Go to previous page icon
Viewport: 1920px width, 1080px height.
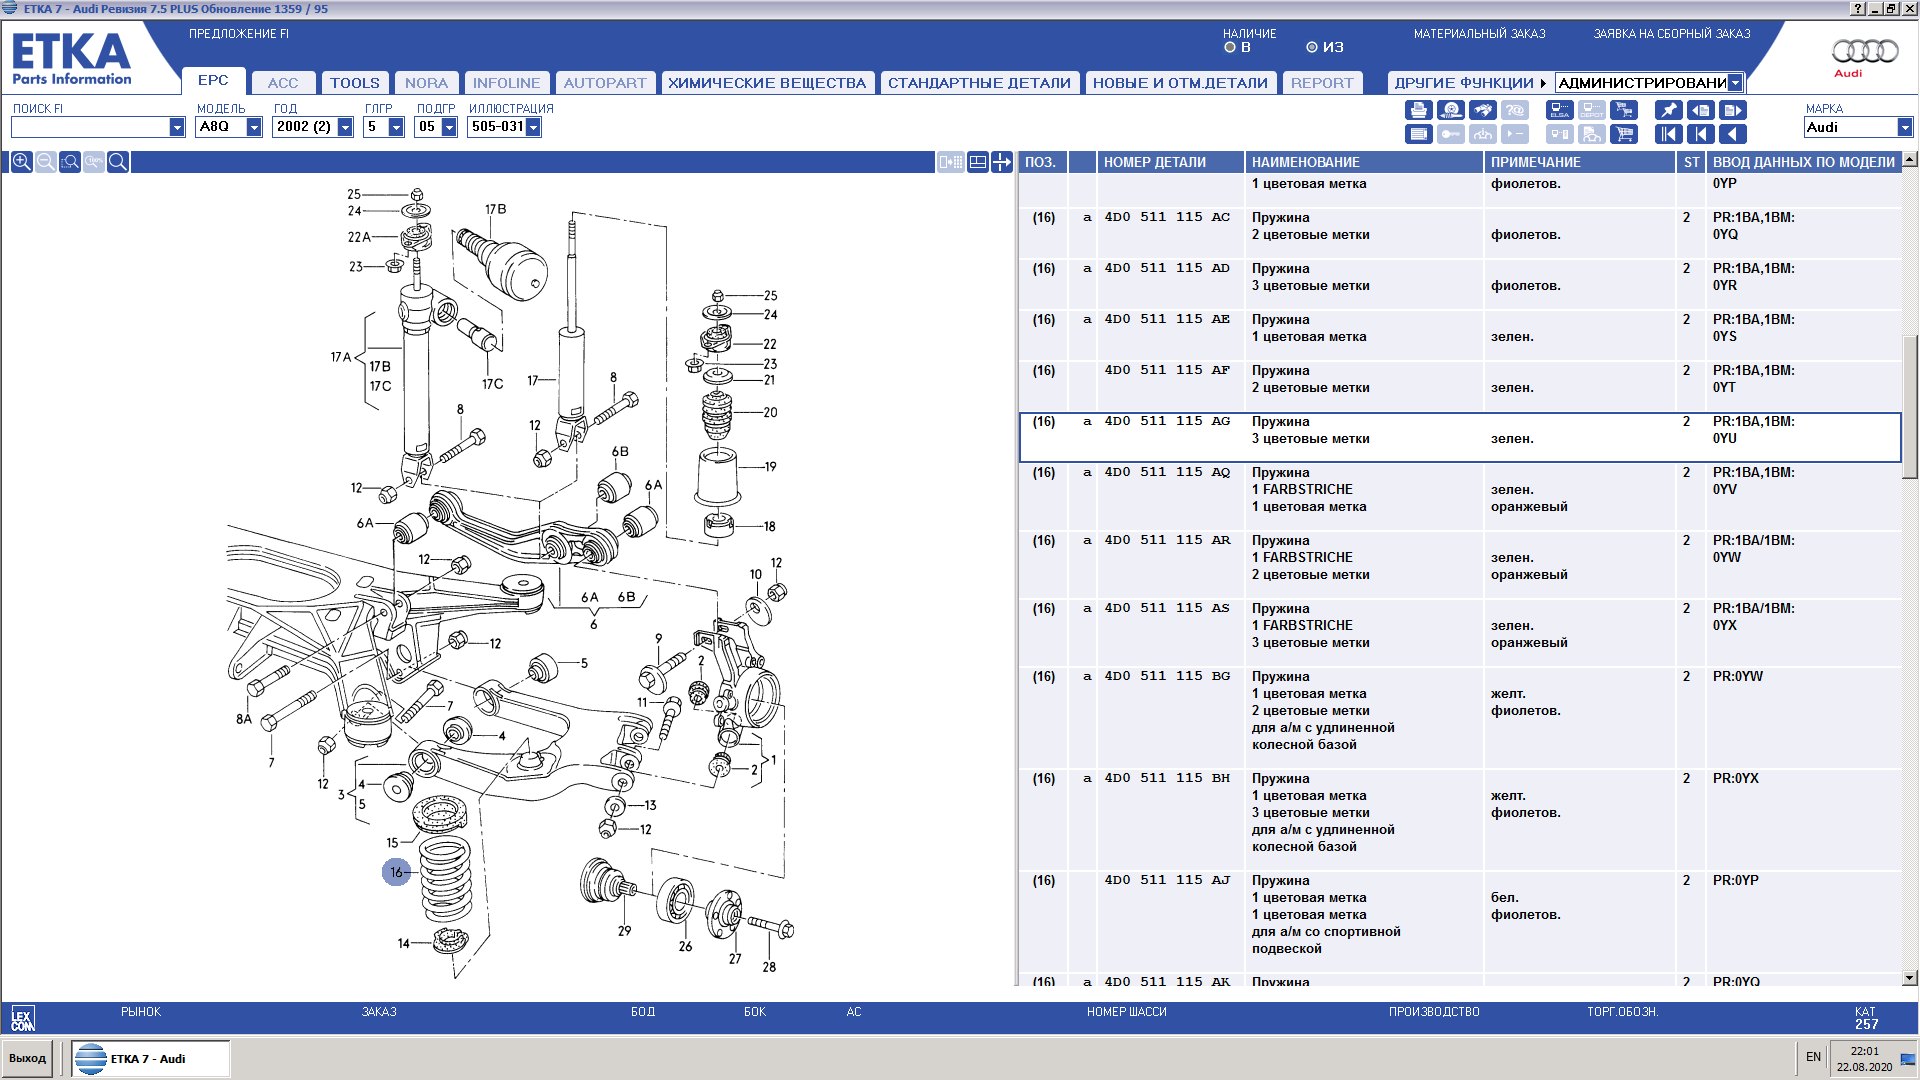[x=1701, y=110]
